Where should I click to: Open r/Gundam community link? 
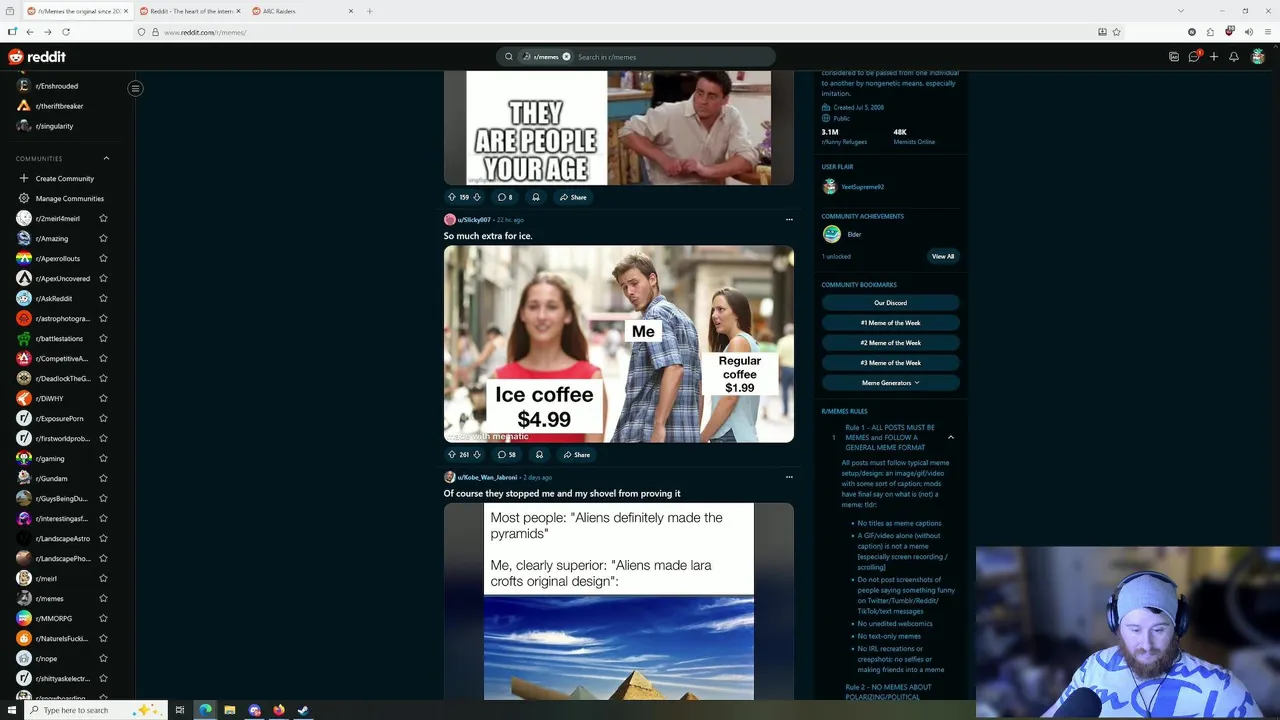[x=52, y=478]
